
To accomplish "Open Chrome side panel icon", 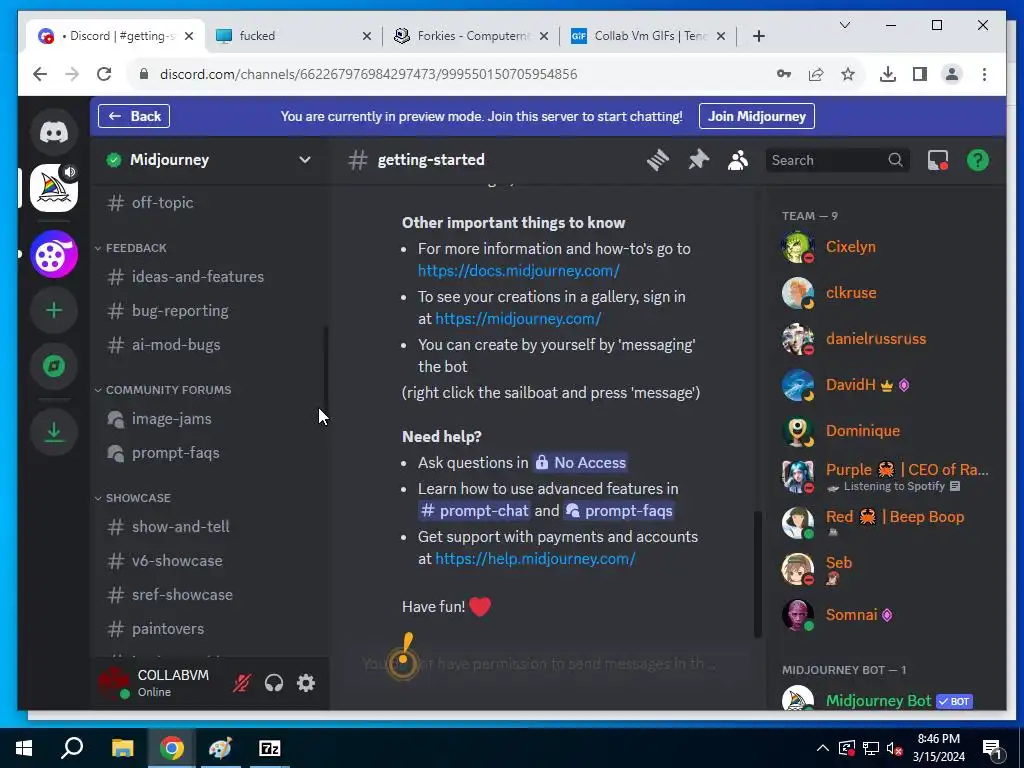I will tap(920, 74).
